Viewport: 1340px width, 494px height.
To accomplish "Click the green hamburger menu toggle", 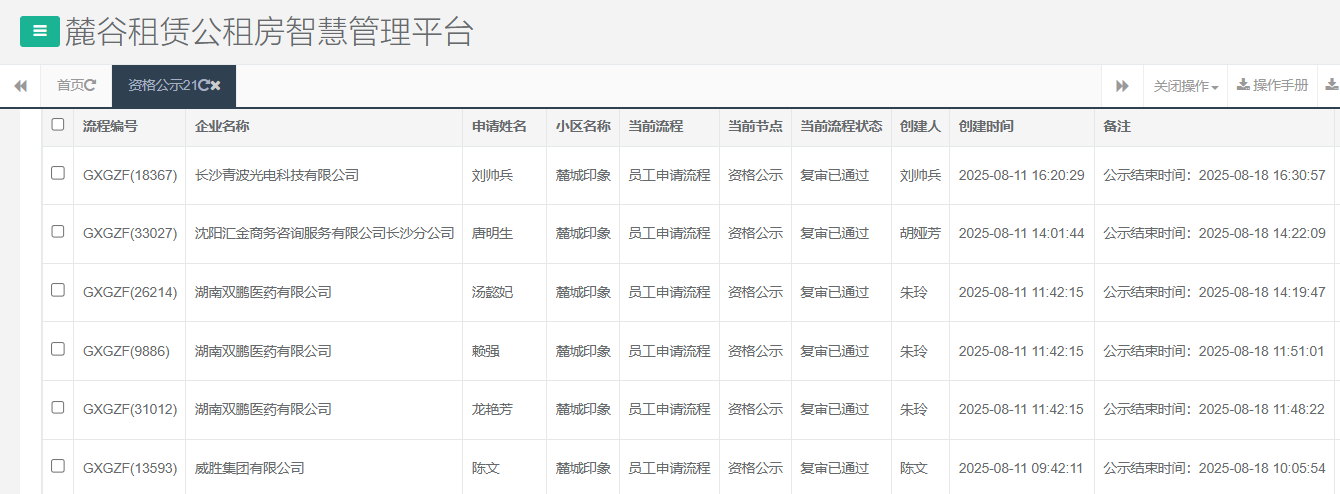I will (40, 32).
